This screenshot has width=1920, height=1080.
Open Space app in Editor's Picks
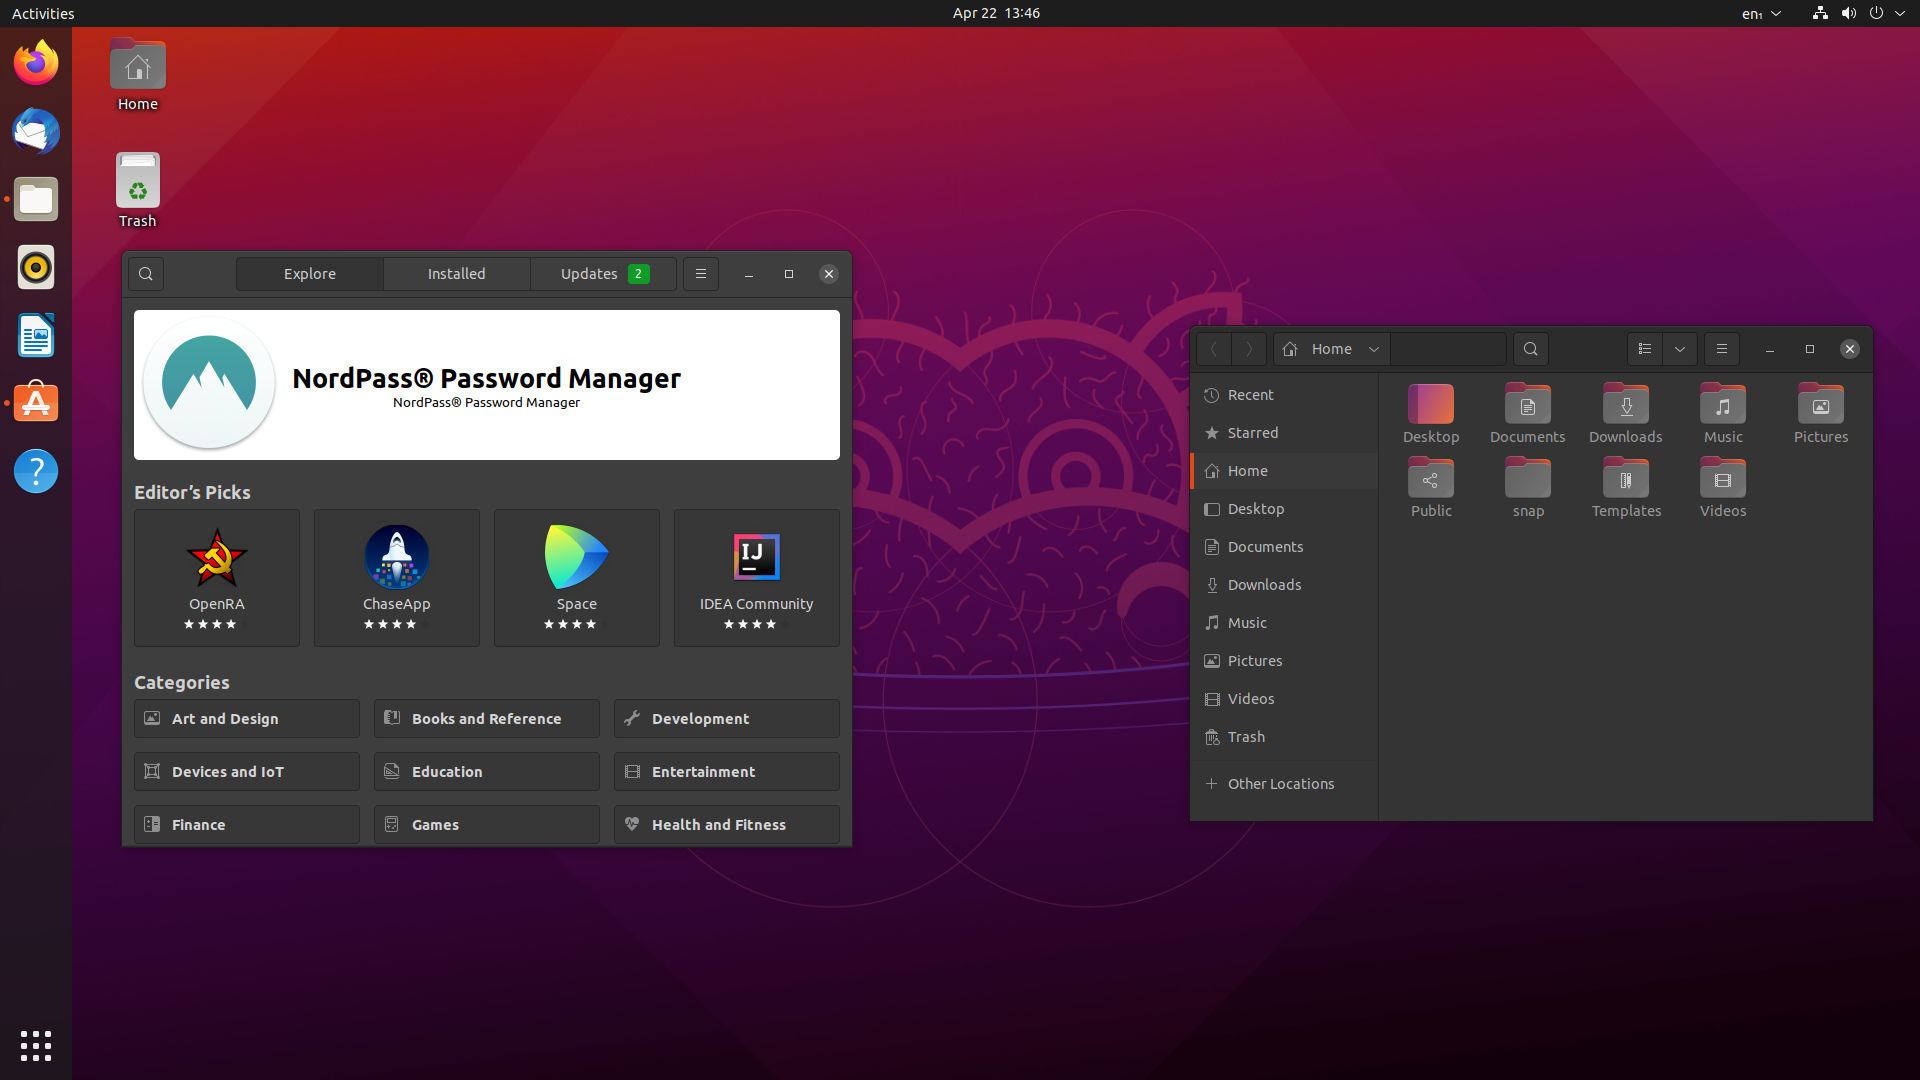tap(577, 578)
